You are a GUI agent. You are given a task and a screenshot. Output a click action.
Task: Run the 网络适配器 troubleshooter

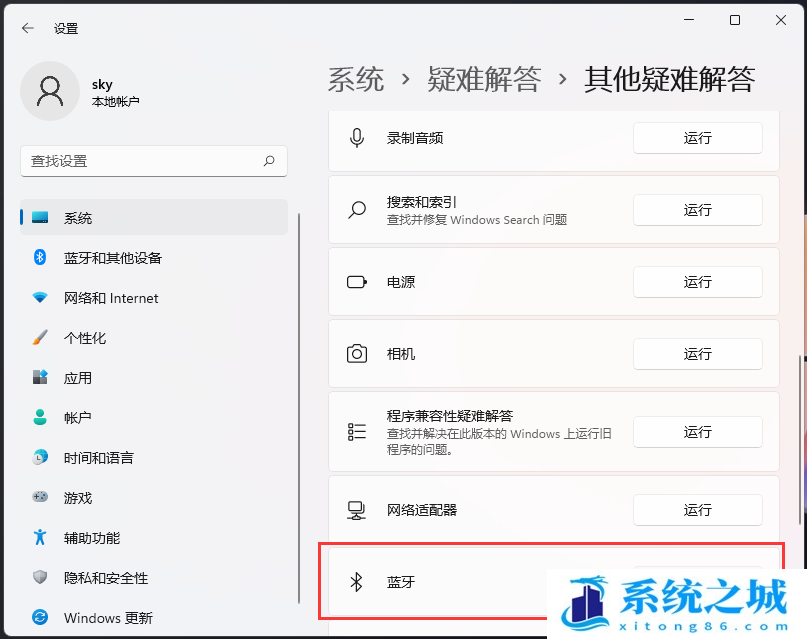[x=697, y=510]
